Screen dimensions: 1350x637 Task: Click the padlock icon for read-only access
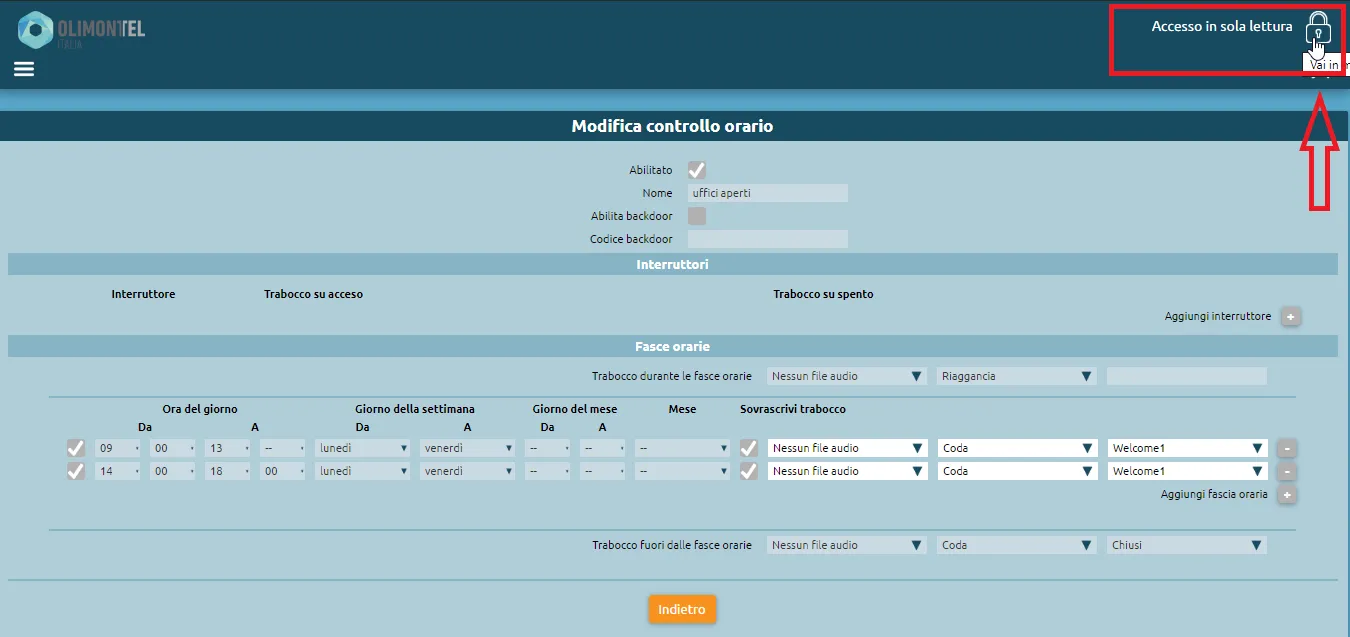click(x=1318, y=30)
